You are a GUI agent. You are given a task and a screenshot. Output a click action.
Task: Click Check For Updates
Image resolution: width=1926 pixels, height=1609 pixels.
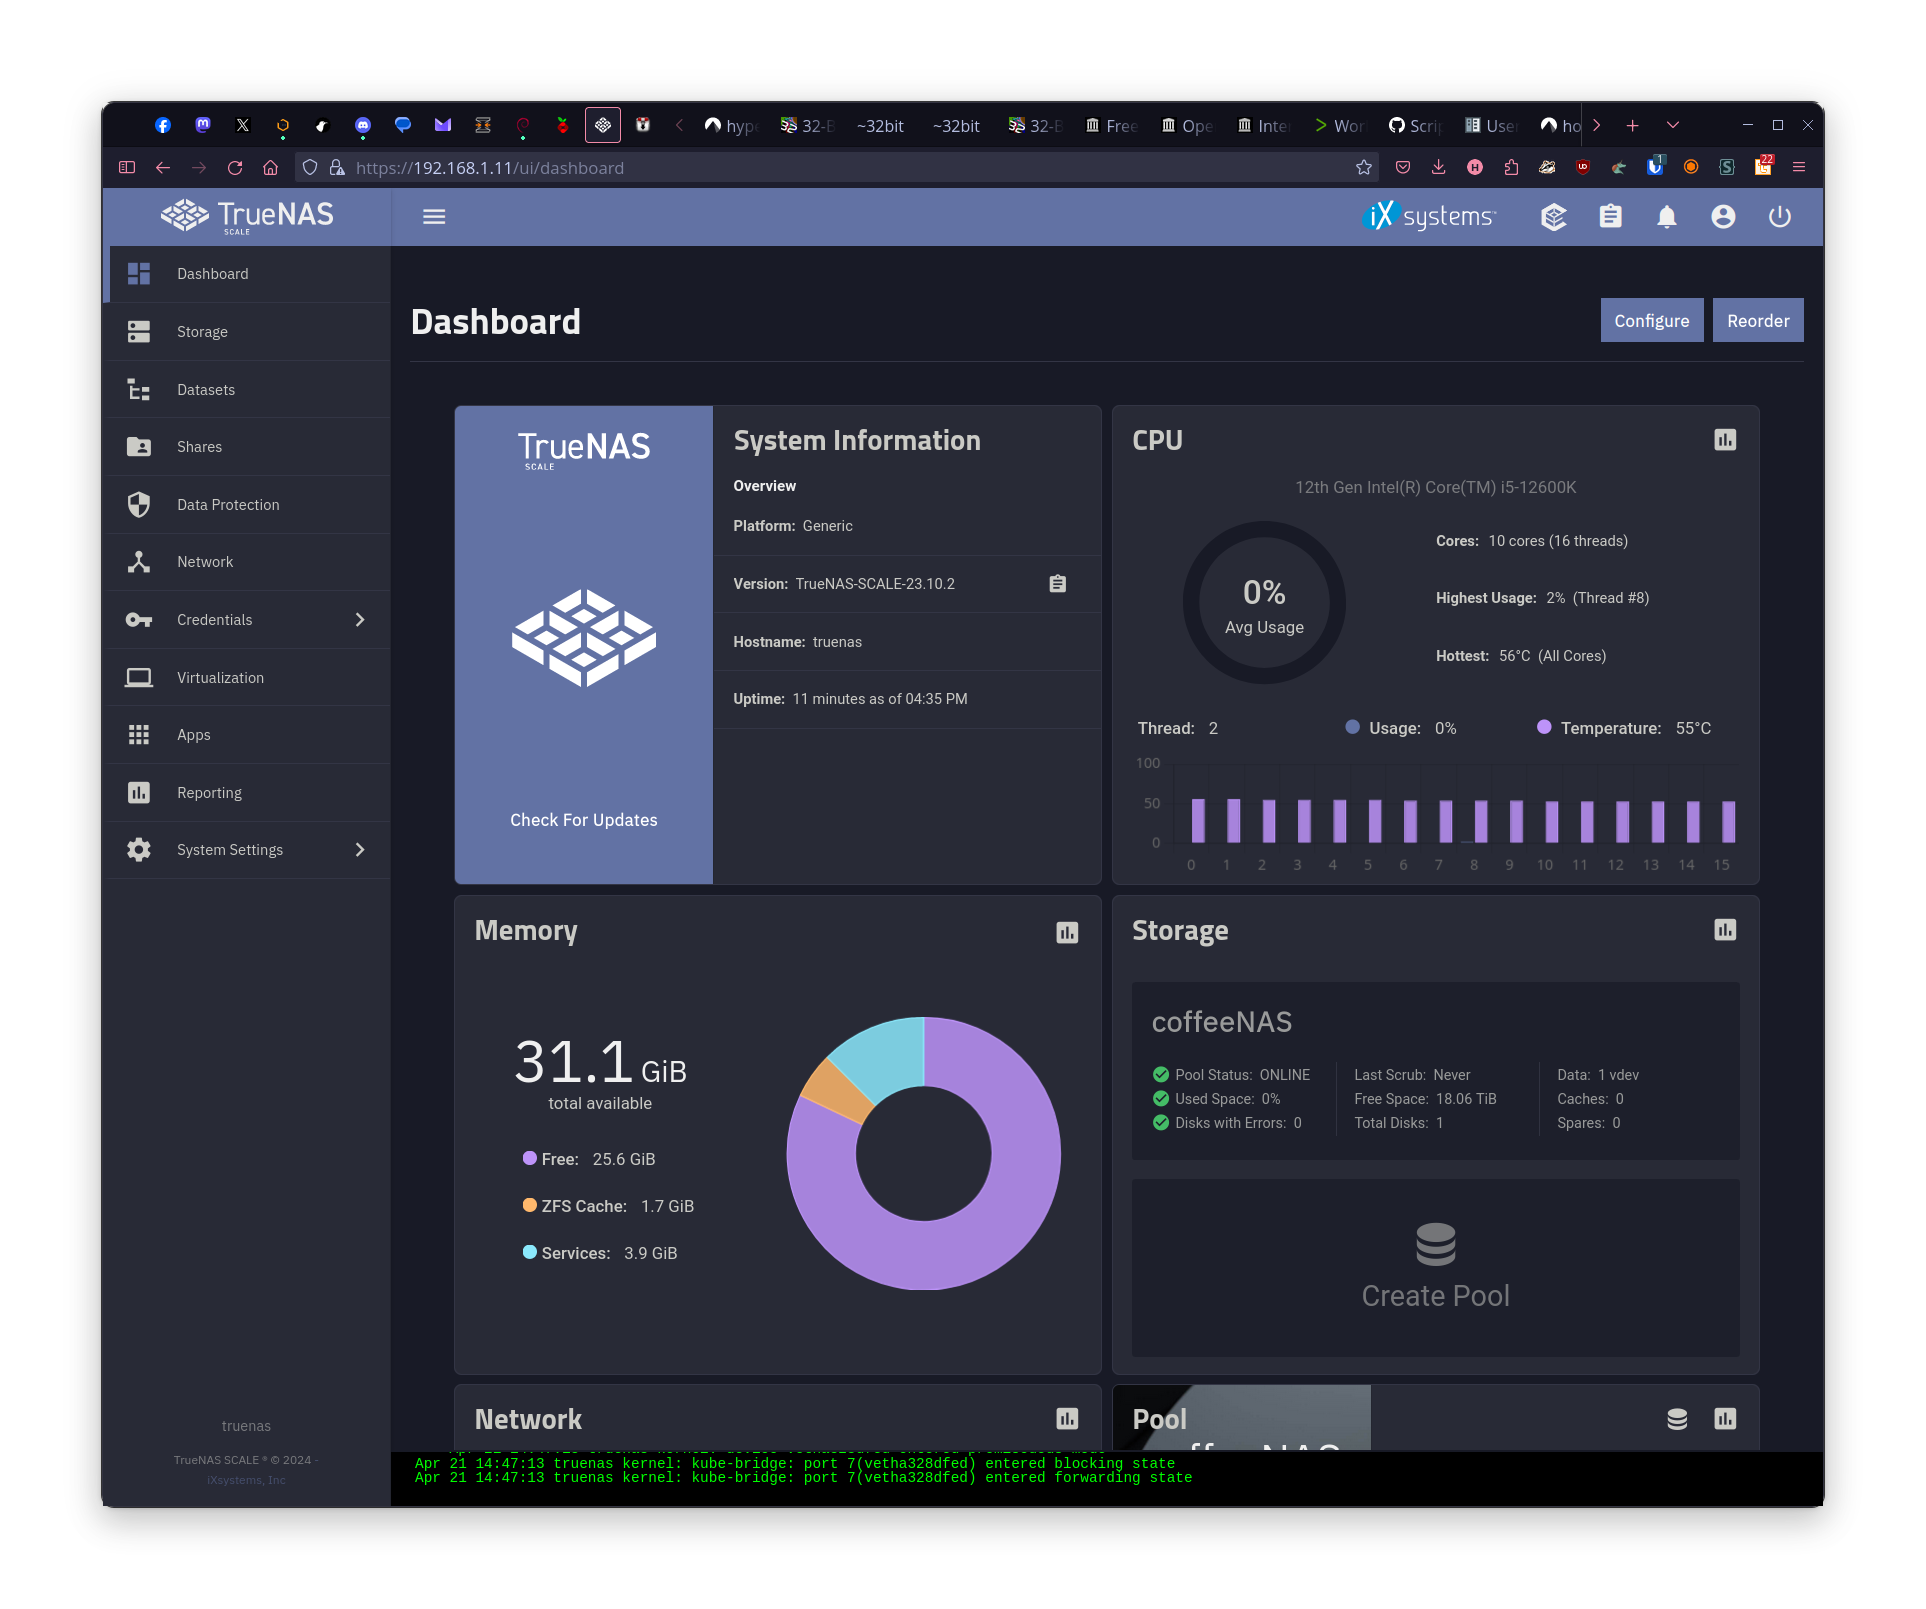(584, 820)
